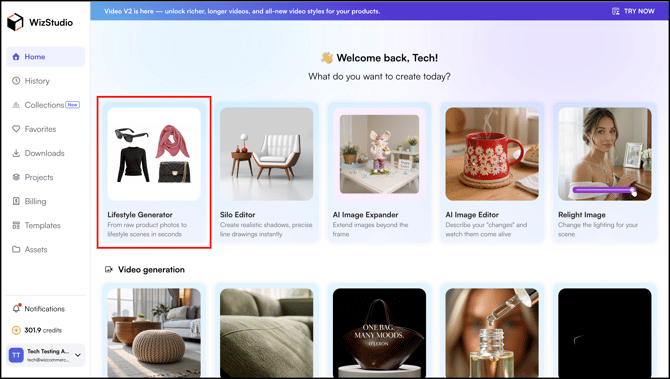Select the serum dropper video thumbnail
Viewport: 670px width, 379px height.
(492, 333)
